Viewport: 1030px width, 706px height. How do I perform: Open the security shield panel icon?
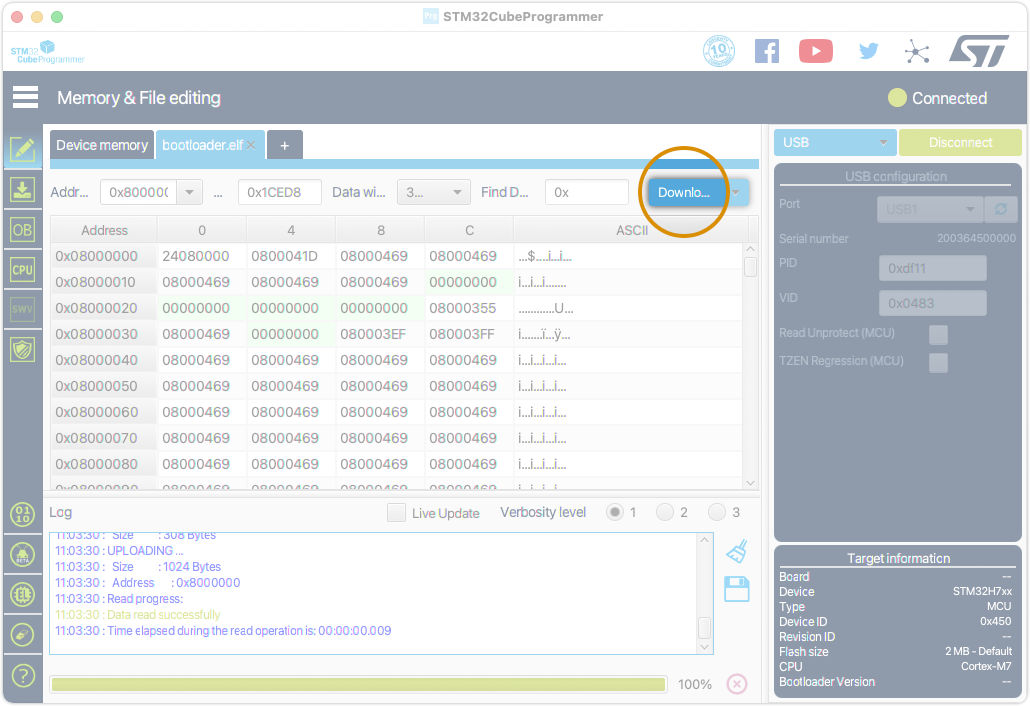pyautogui.click(x=22, y=349)
